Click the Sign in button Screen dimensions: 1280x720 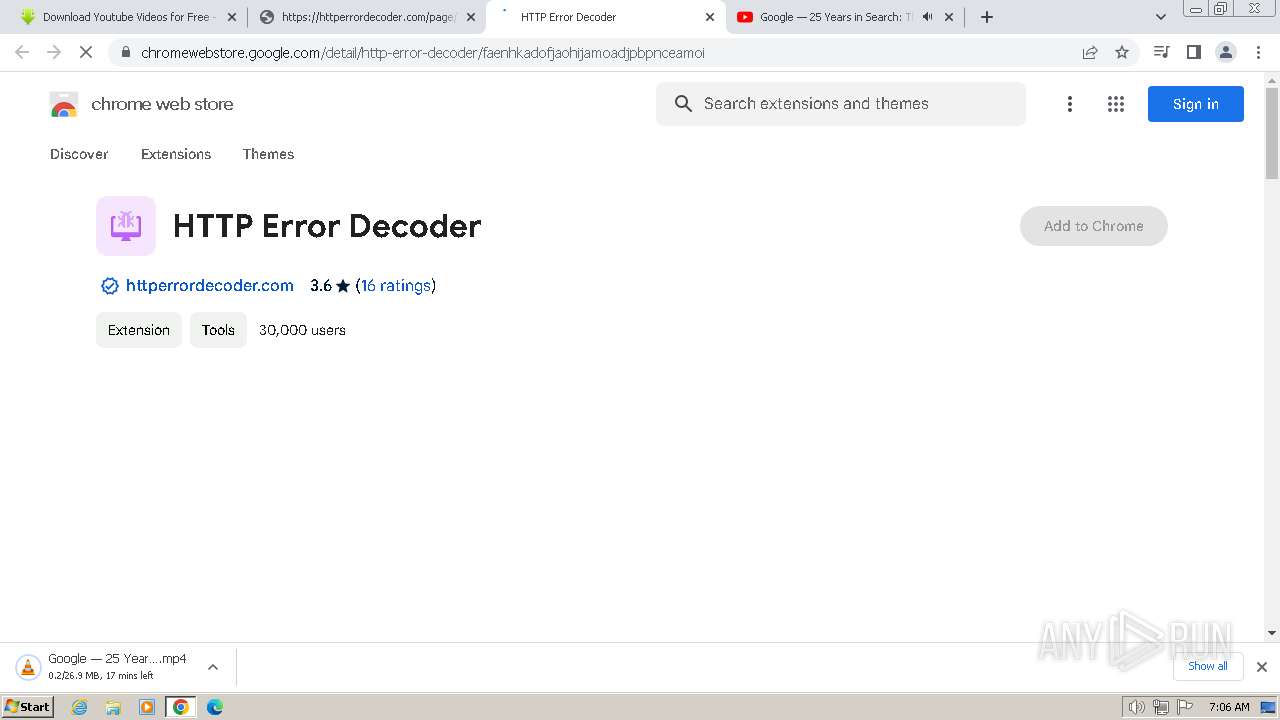[1196, 104]
